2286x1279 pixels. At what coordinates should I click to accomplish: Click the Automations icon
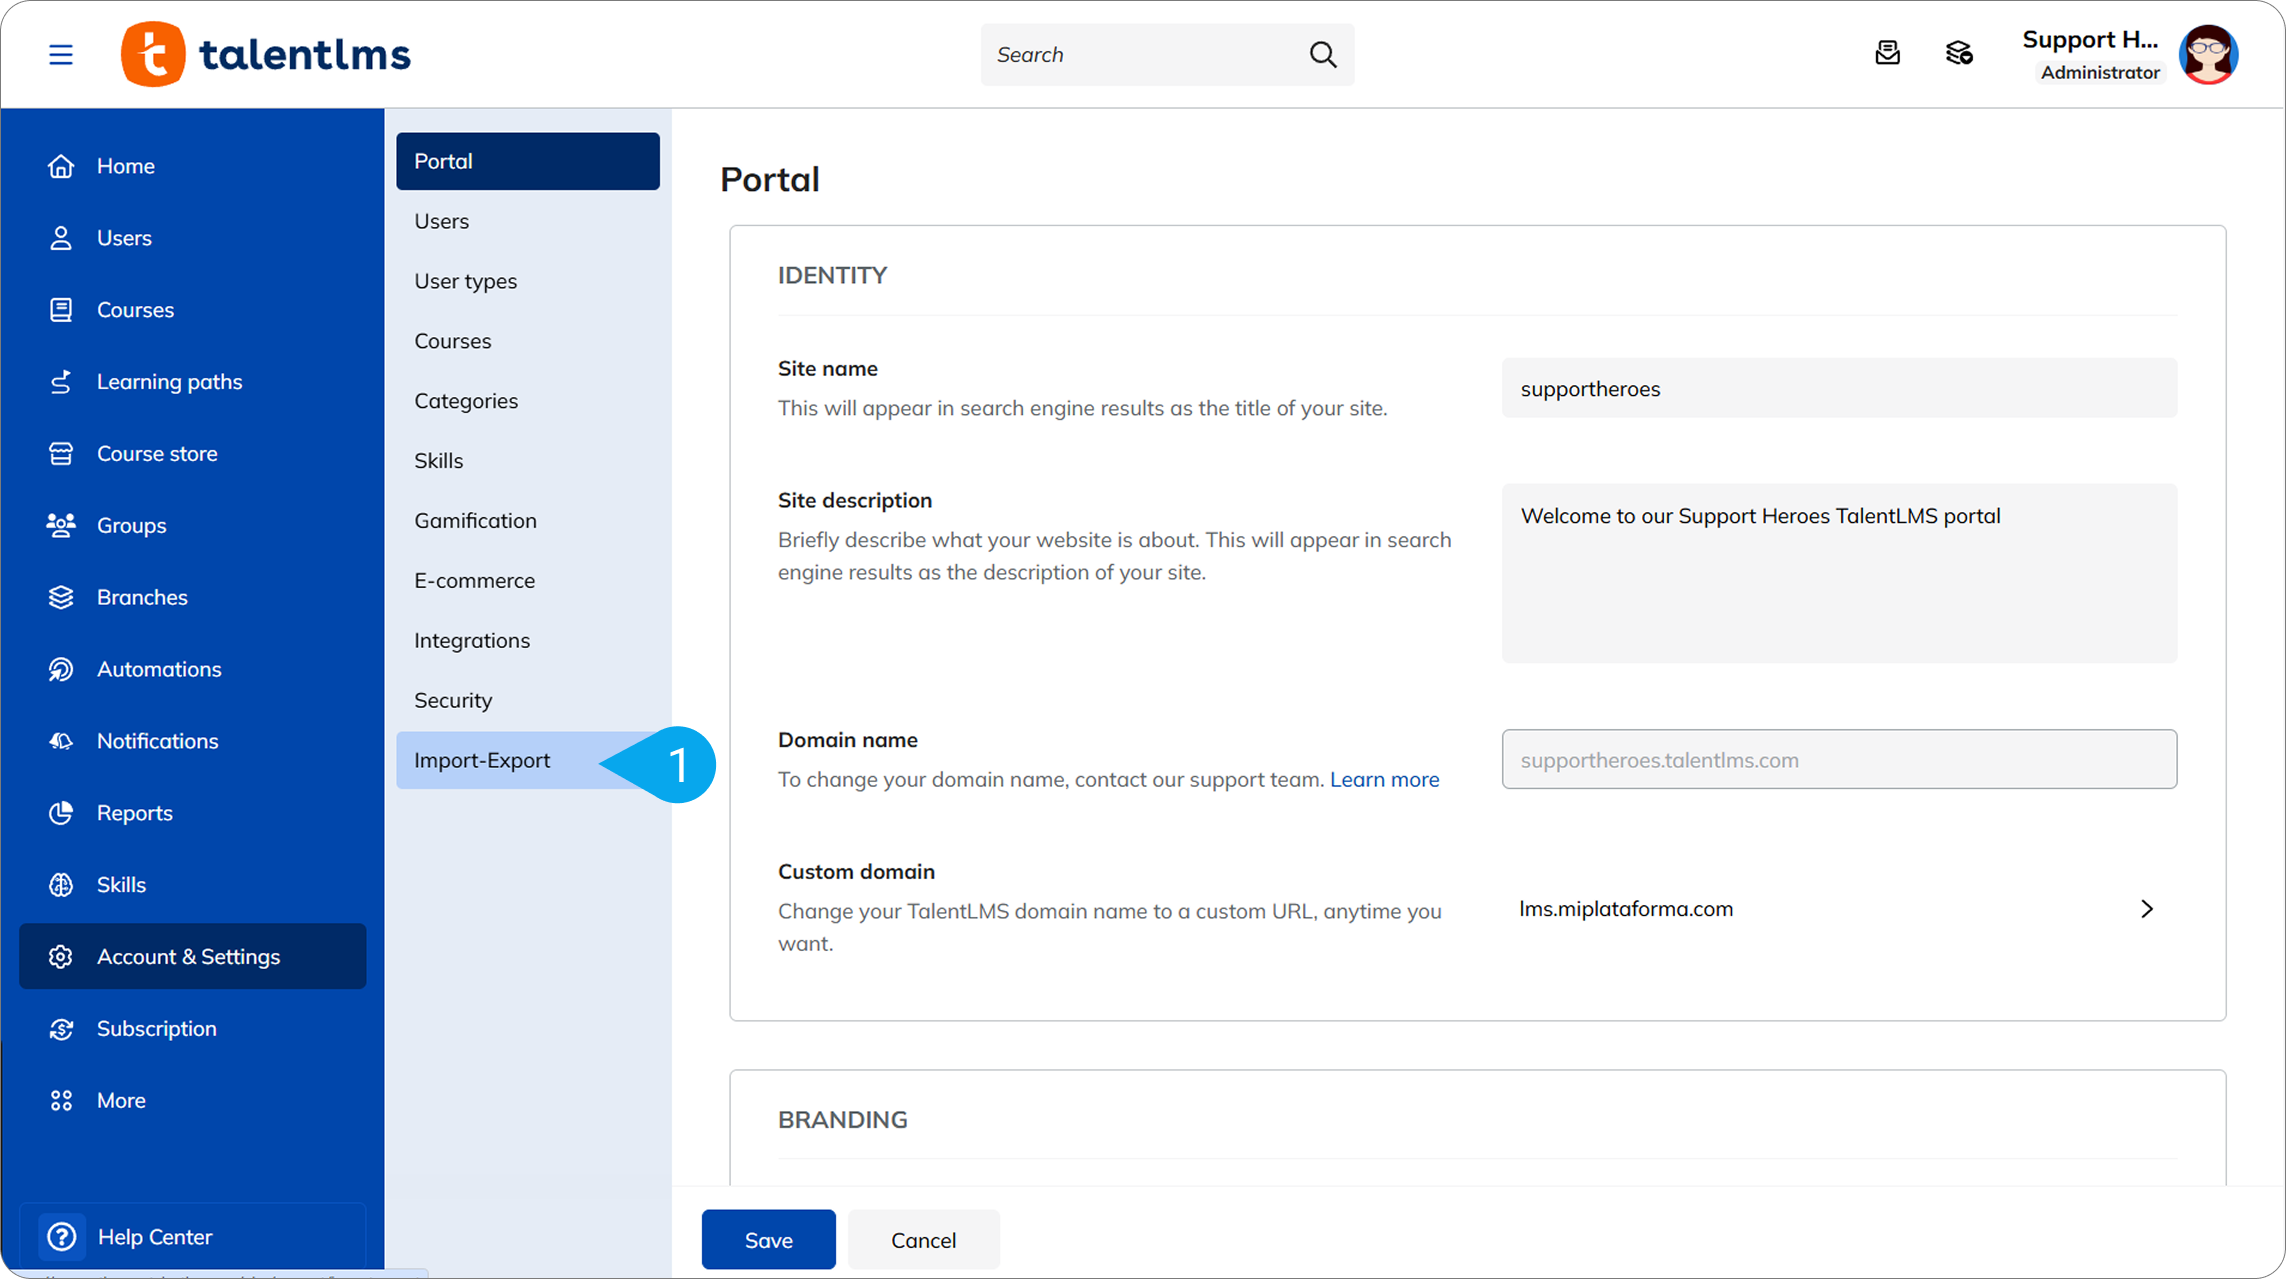61,669
